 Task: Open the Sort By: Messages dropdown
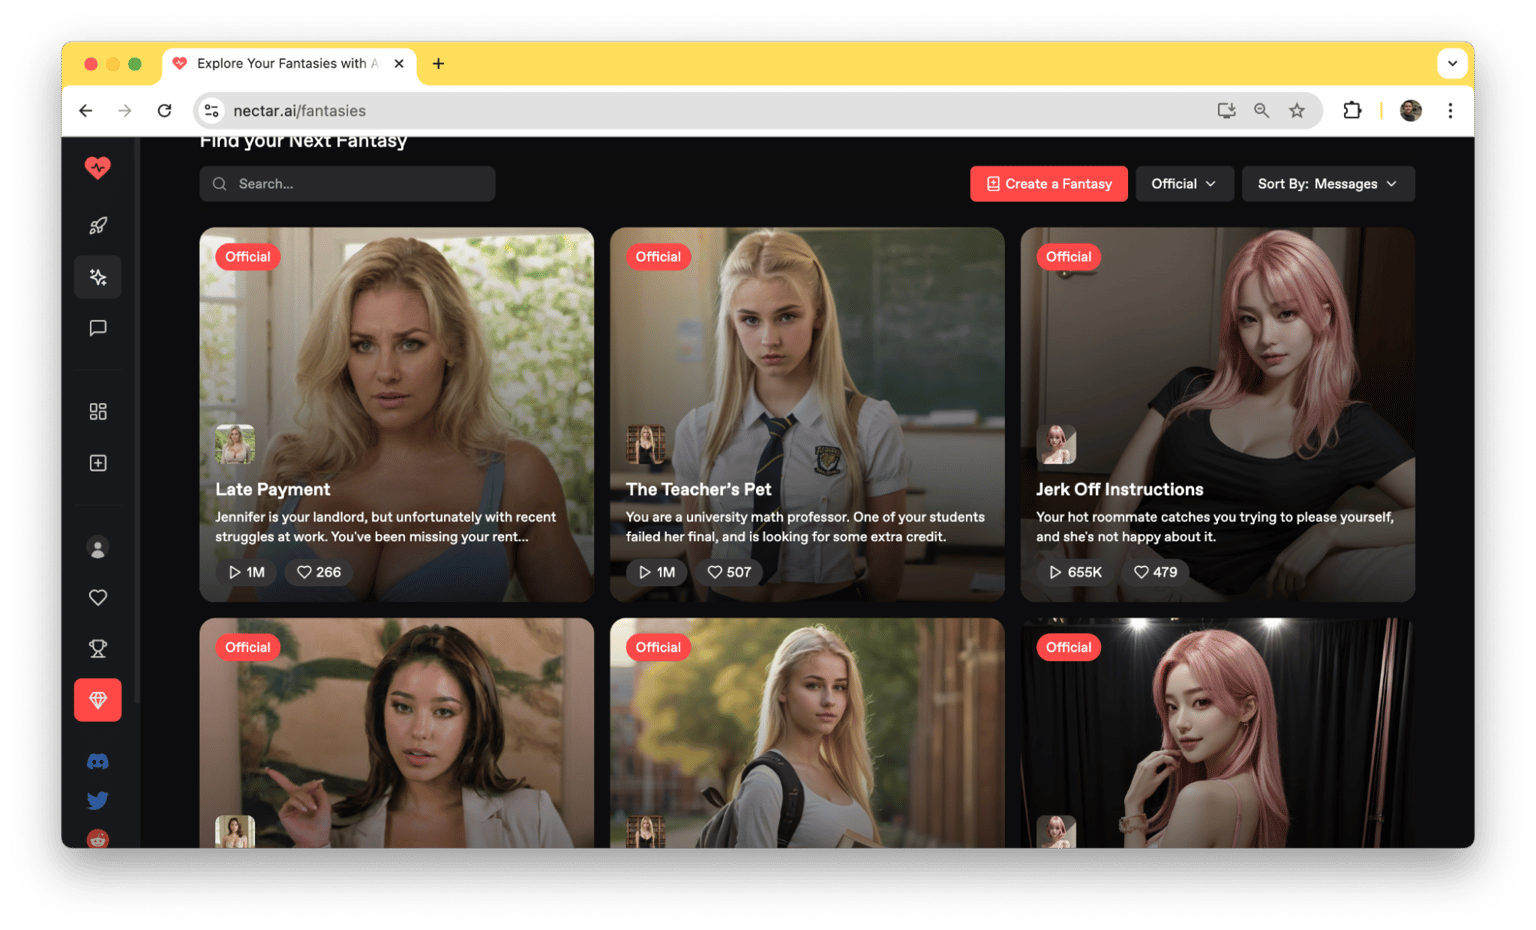(x=1328, y=184)
